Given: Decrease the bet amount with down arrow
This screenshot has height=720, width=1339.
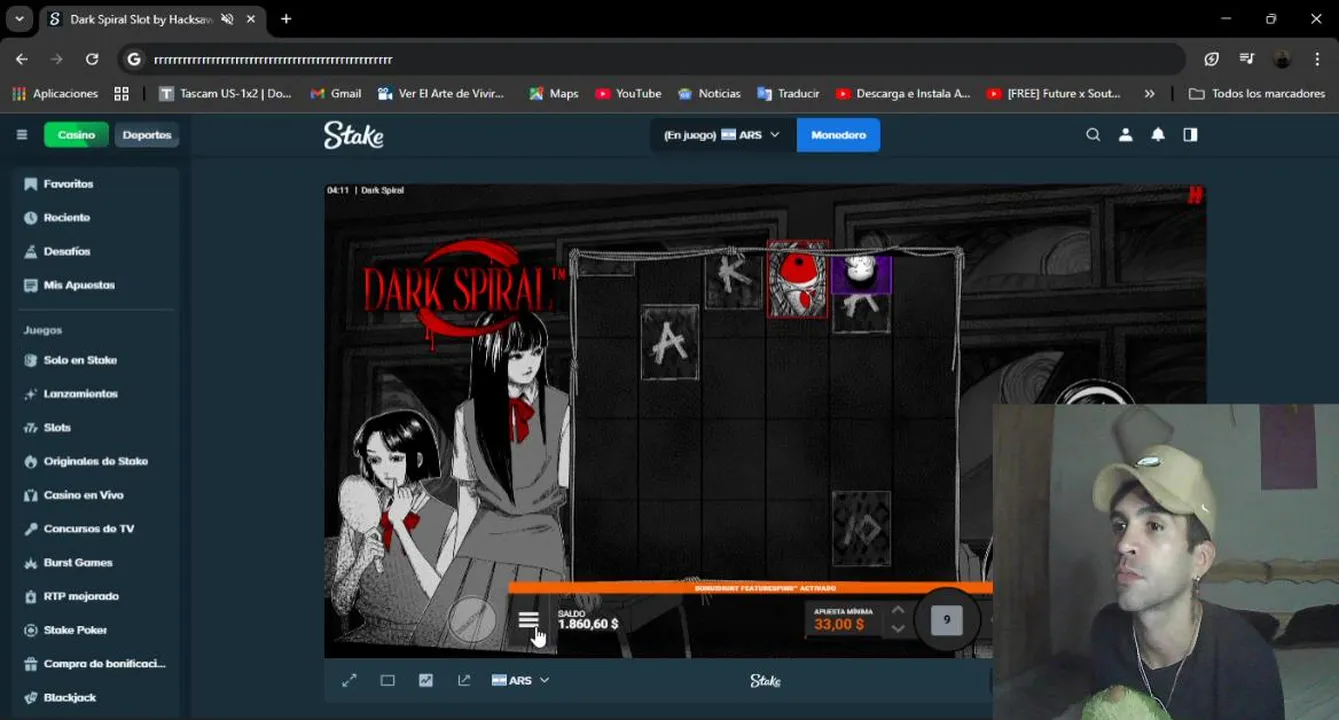Looking at the screenshot, I should click(897, 629).
